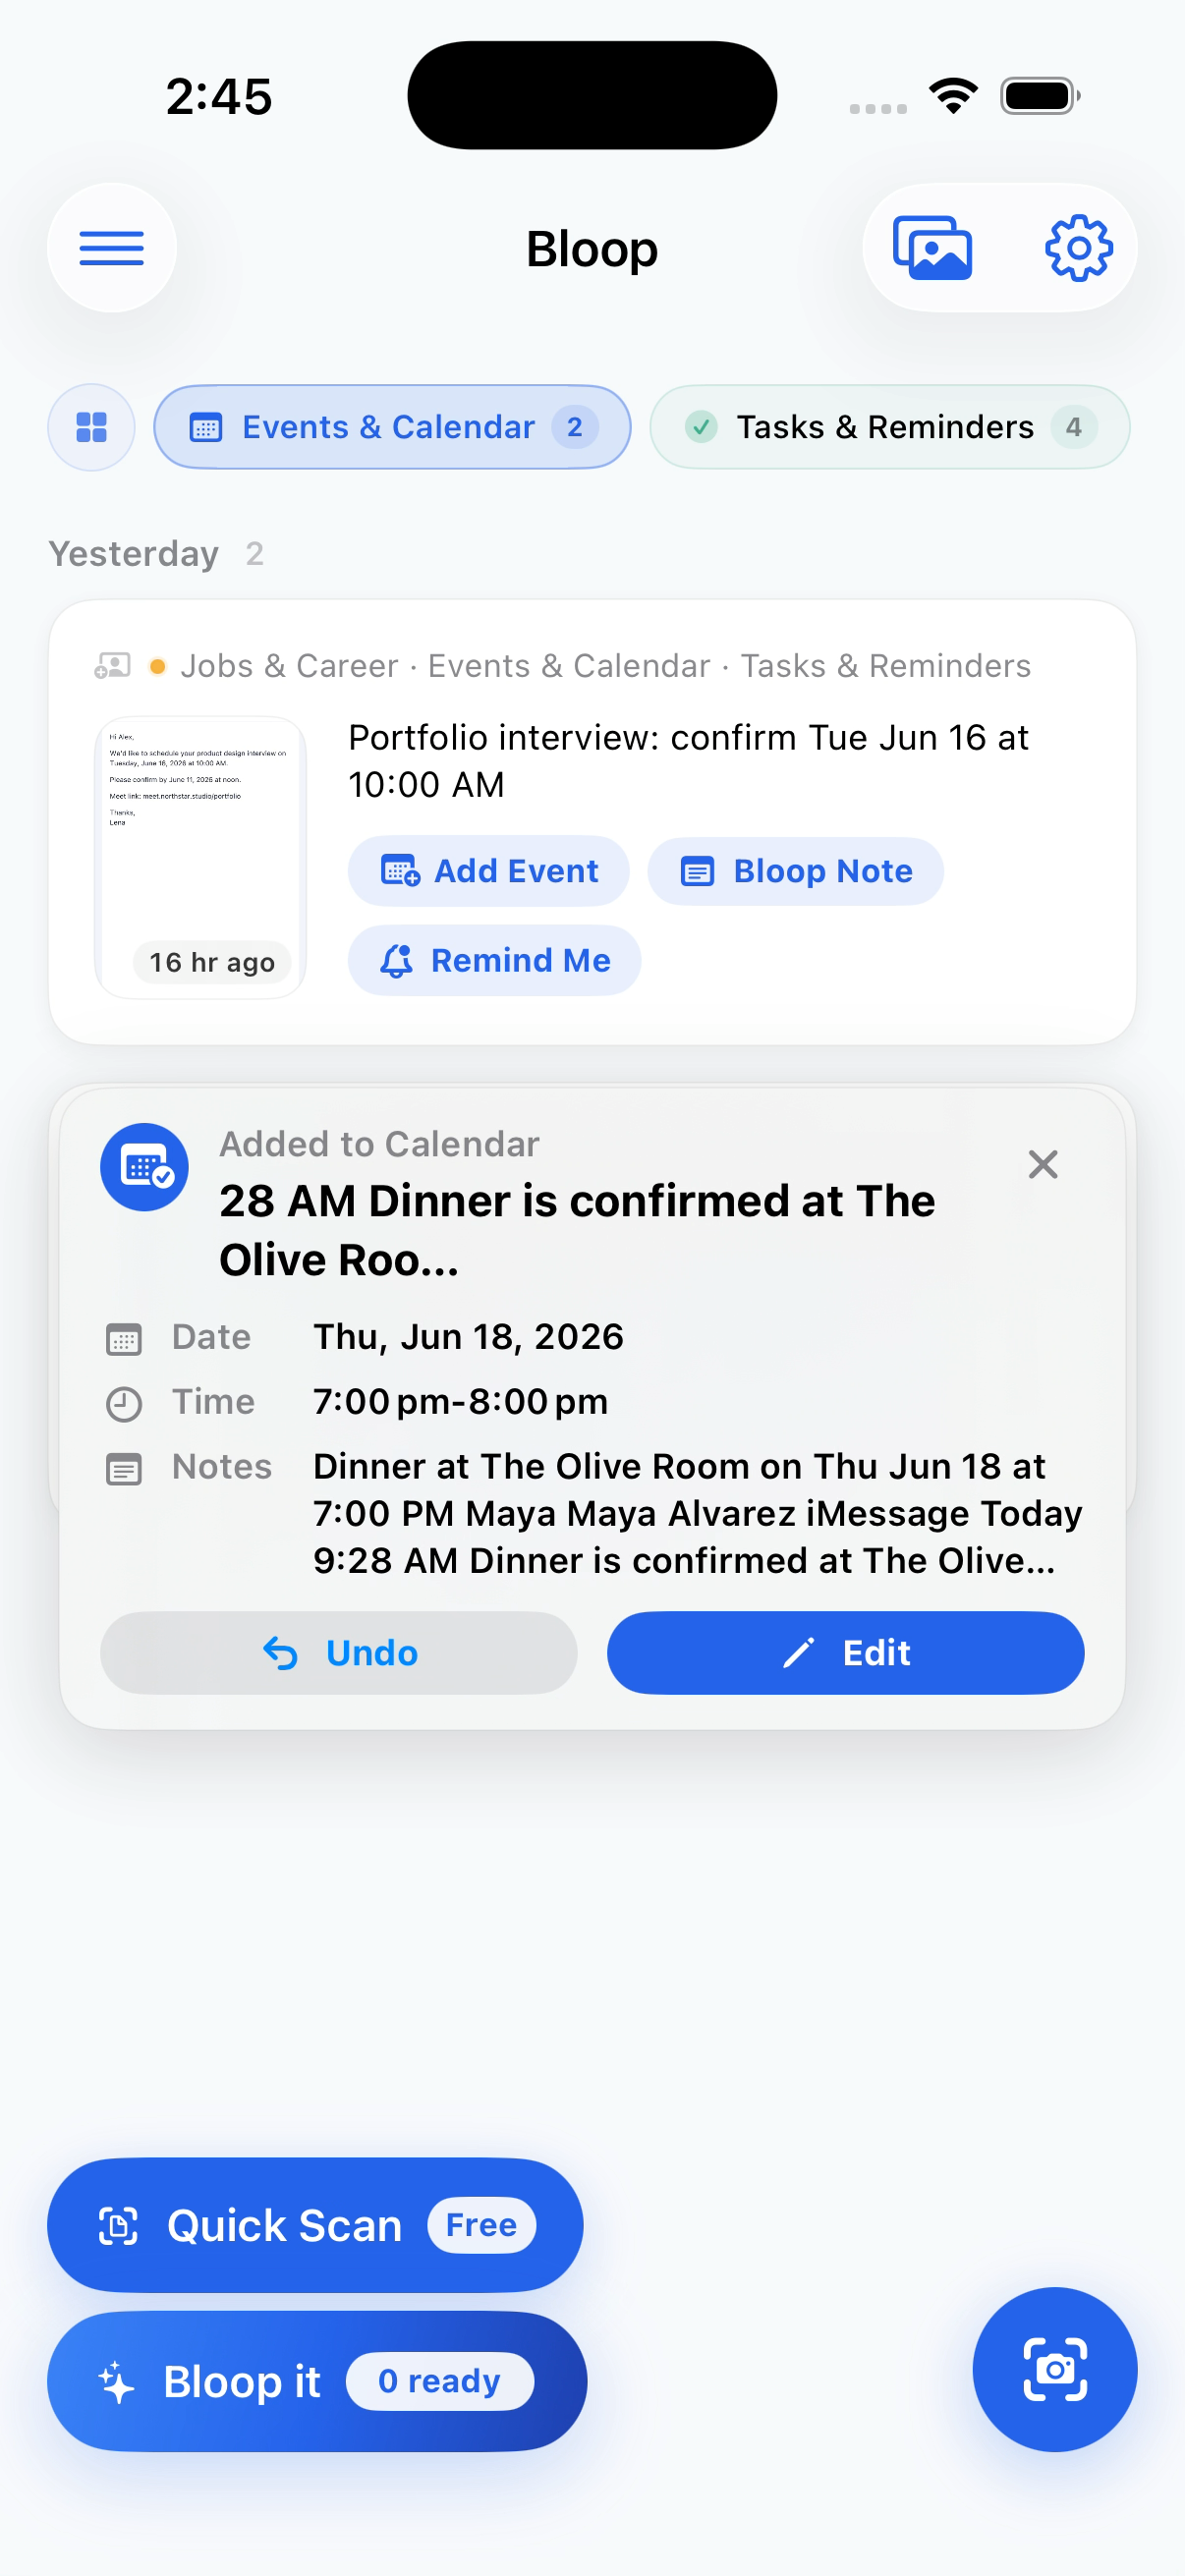This screenshot has width=1185, height=2576.
Task: Click the clock icon beside Time
Action: point(124,1403)
